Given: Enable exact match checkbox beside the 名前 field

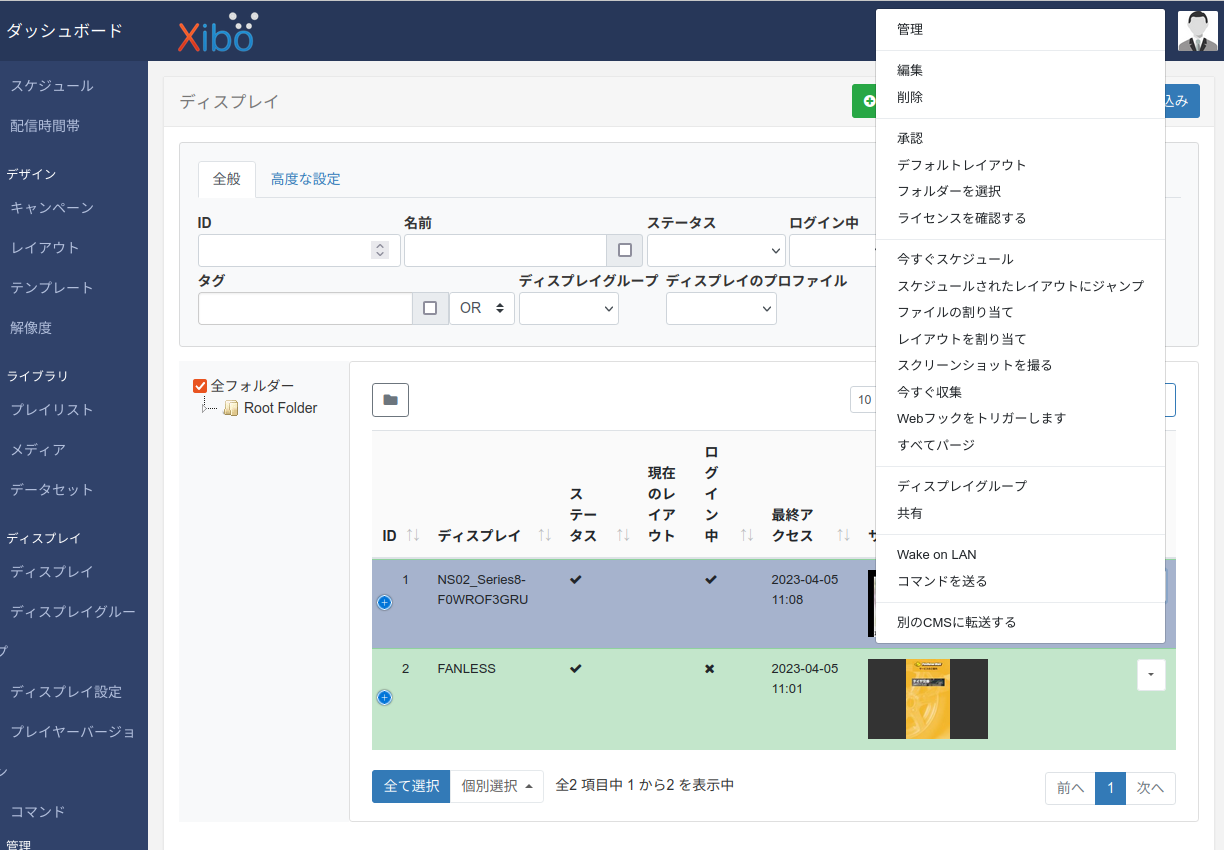Looking at the screenshot, I should click(x=624, y=250).
